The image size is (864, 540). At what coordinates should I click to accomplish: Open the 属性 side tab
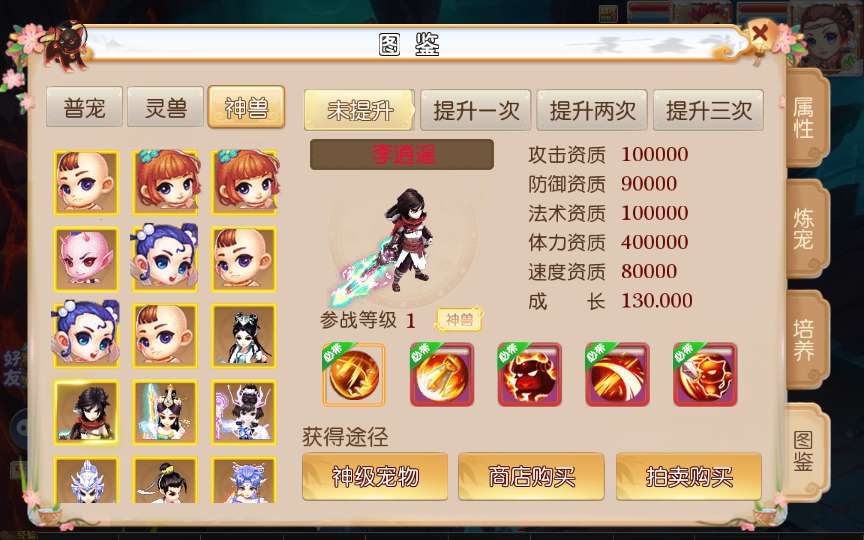pyautogui.click(x=805, y=118)
